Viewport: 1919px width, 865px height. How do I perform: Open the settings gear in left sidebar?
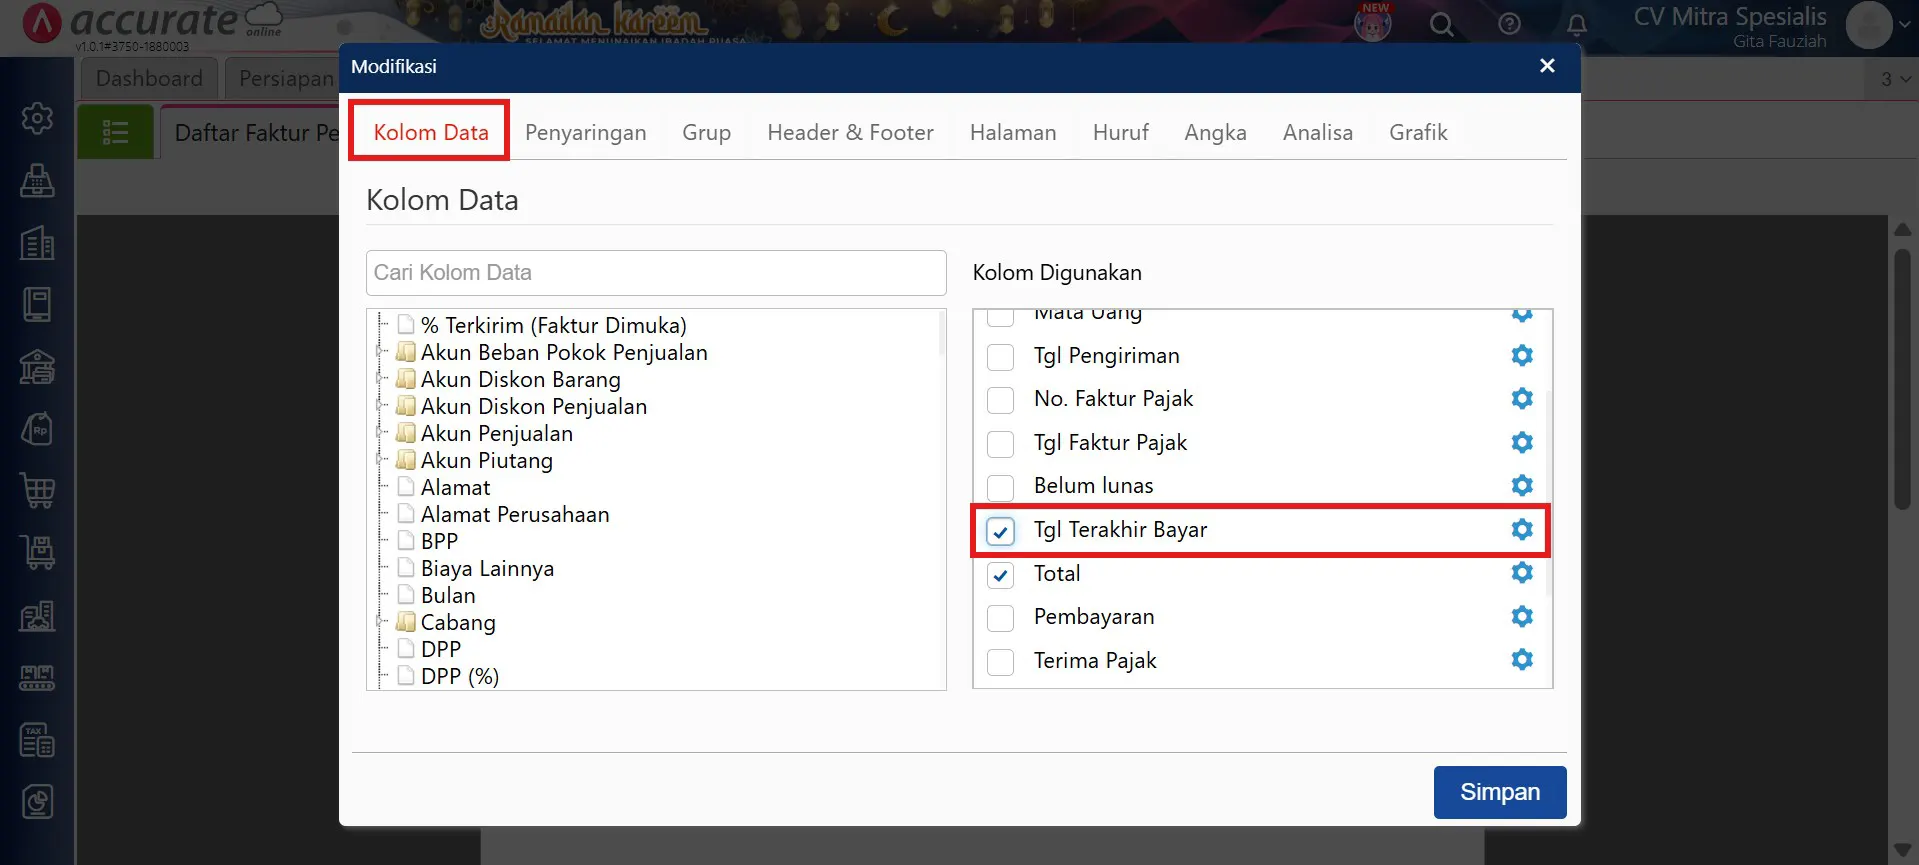(37, 118)
